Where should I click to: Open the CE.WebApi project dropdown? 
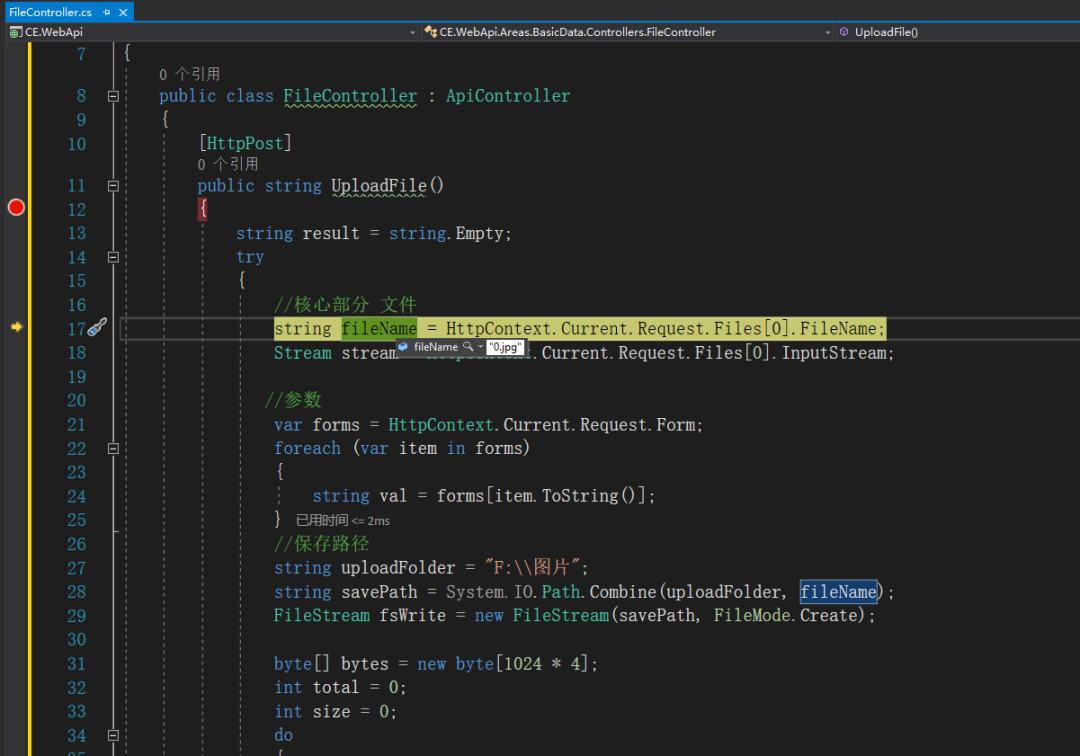[x=412, y=32]
